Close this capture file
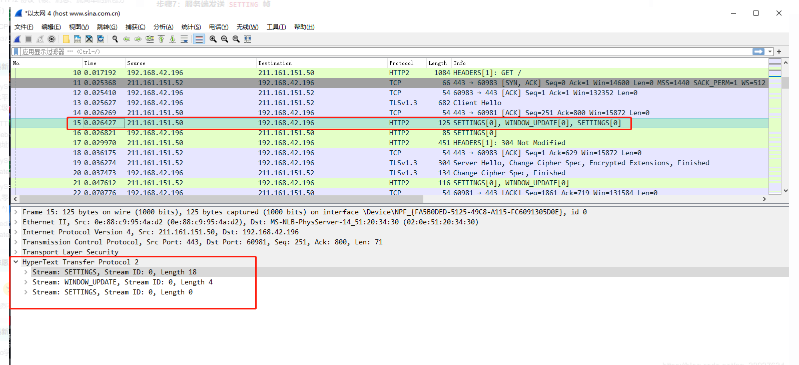Viewport: 799px width, 365px height. click(89, 39)
